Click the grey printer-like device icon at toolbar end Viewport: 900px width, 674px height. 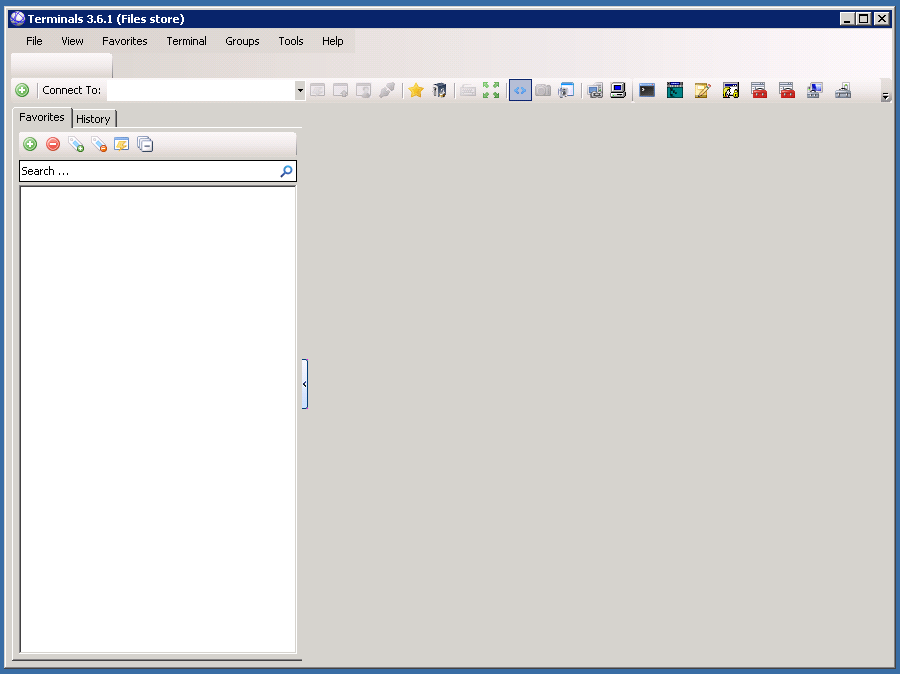pyautogui.click(x=843, y=90)
